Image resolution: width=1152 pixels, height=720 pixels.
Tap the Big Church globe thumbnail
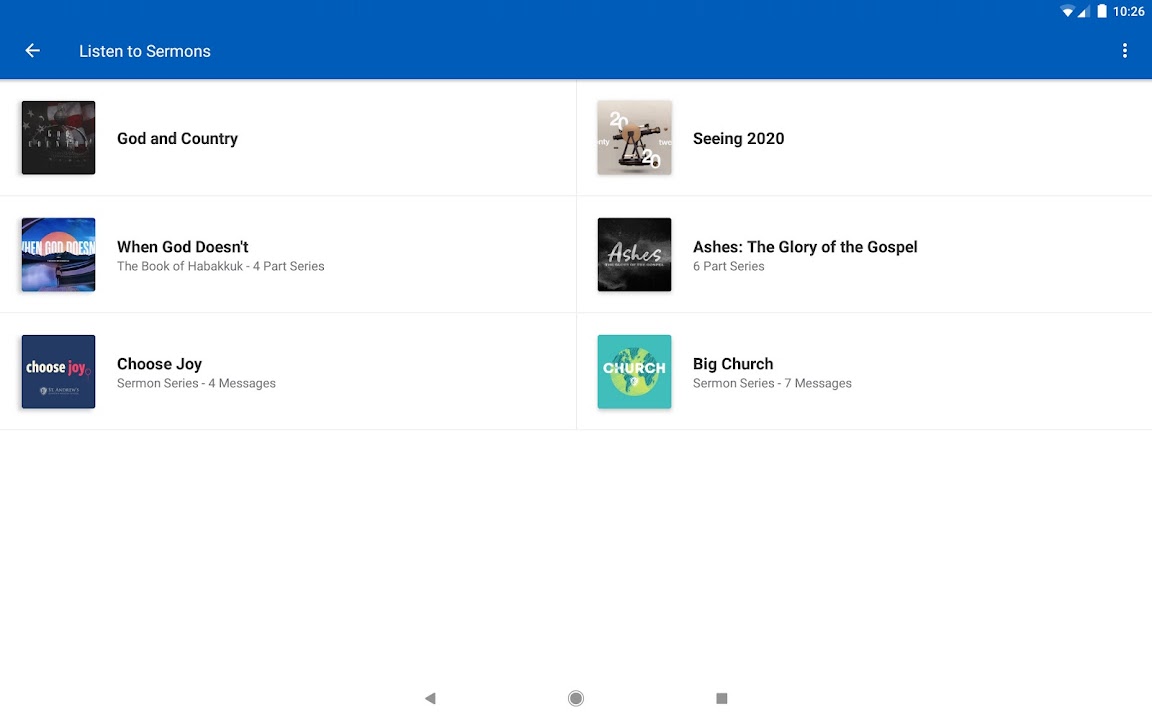tap(634, 372)
